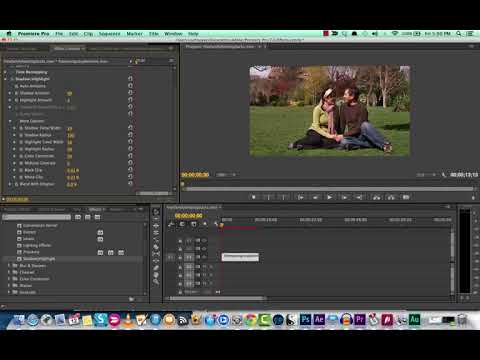This screenshot has width=480, height=360.
Task: Open the Program monitor zoom level dropdown
Action: [x=226, y=175]
